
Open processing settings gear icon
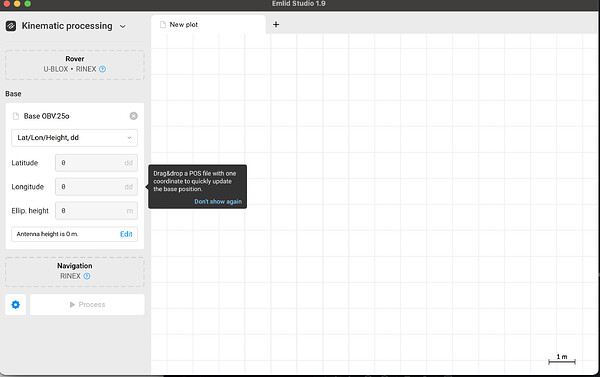point(16,305)
